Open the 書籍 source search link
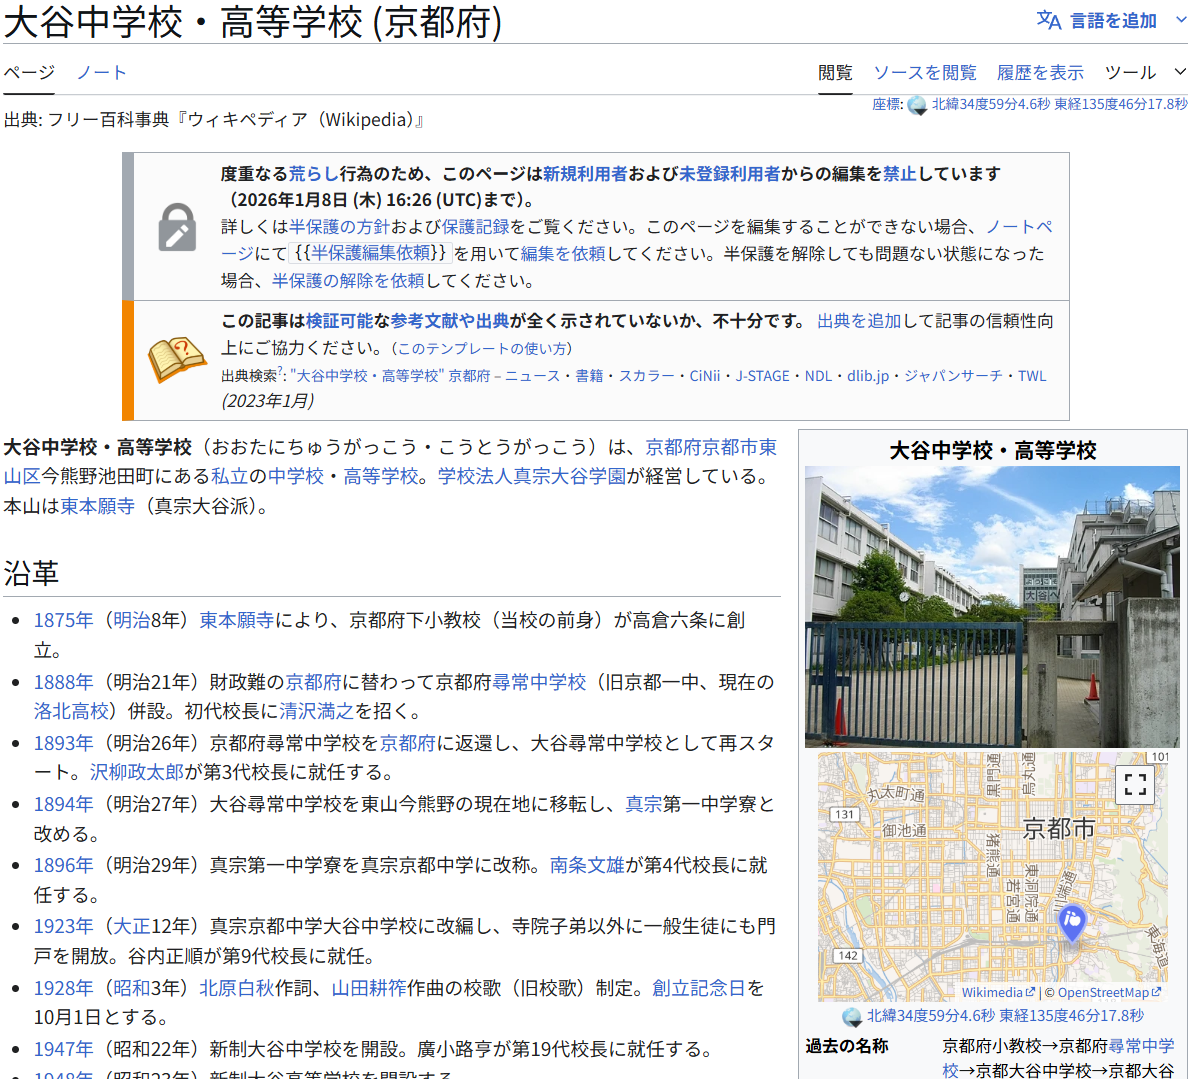Image resolution: width=1189 pixels, height=1079 pixels. [x=589, y=376]
